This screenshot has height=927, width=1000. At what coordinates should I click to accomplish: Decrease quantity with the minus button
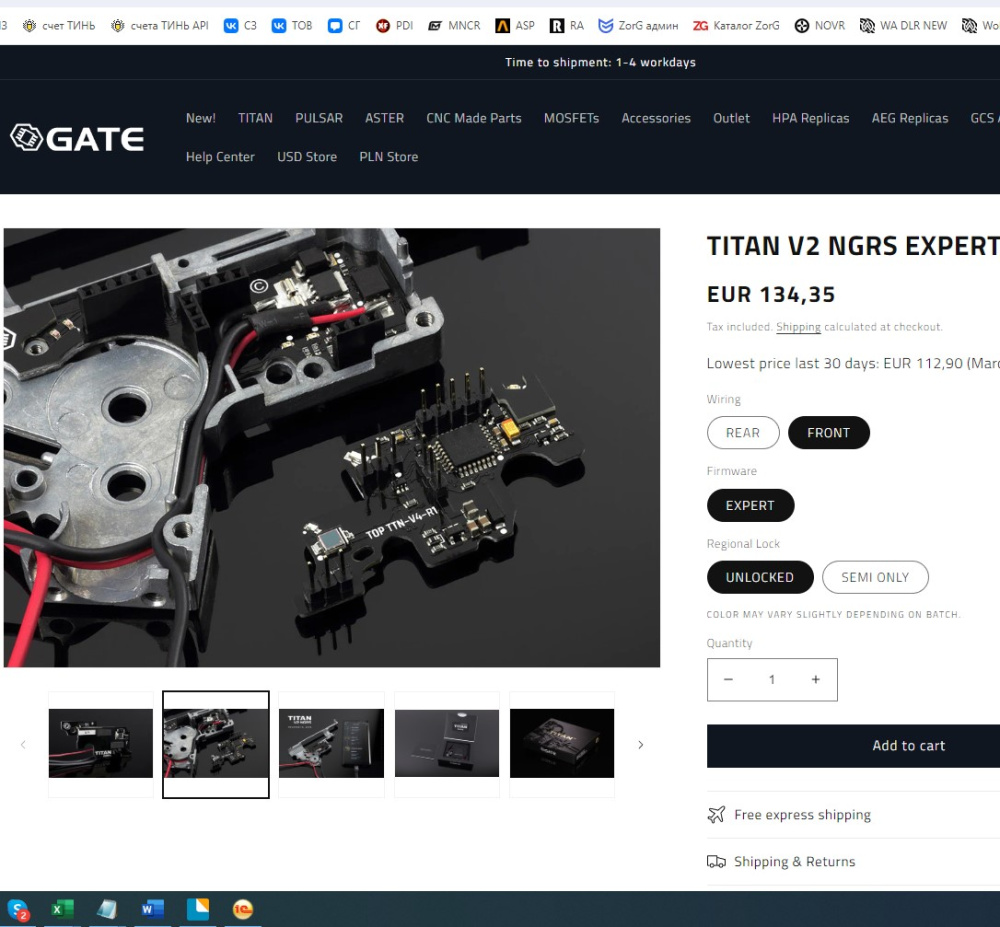(x=728, y=680)
